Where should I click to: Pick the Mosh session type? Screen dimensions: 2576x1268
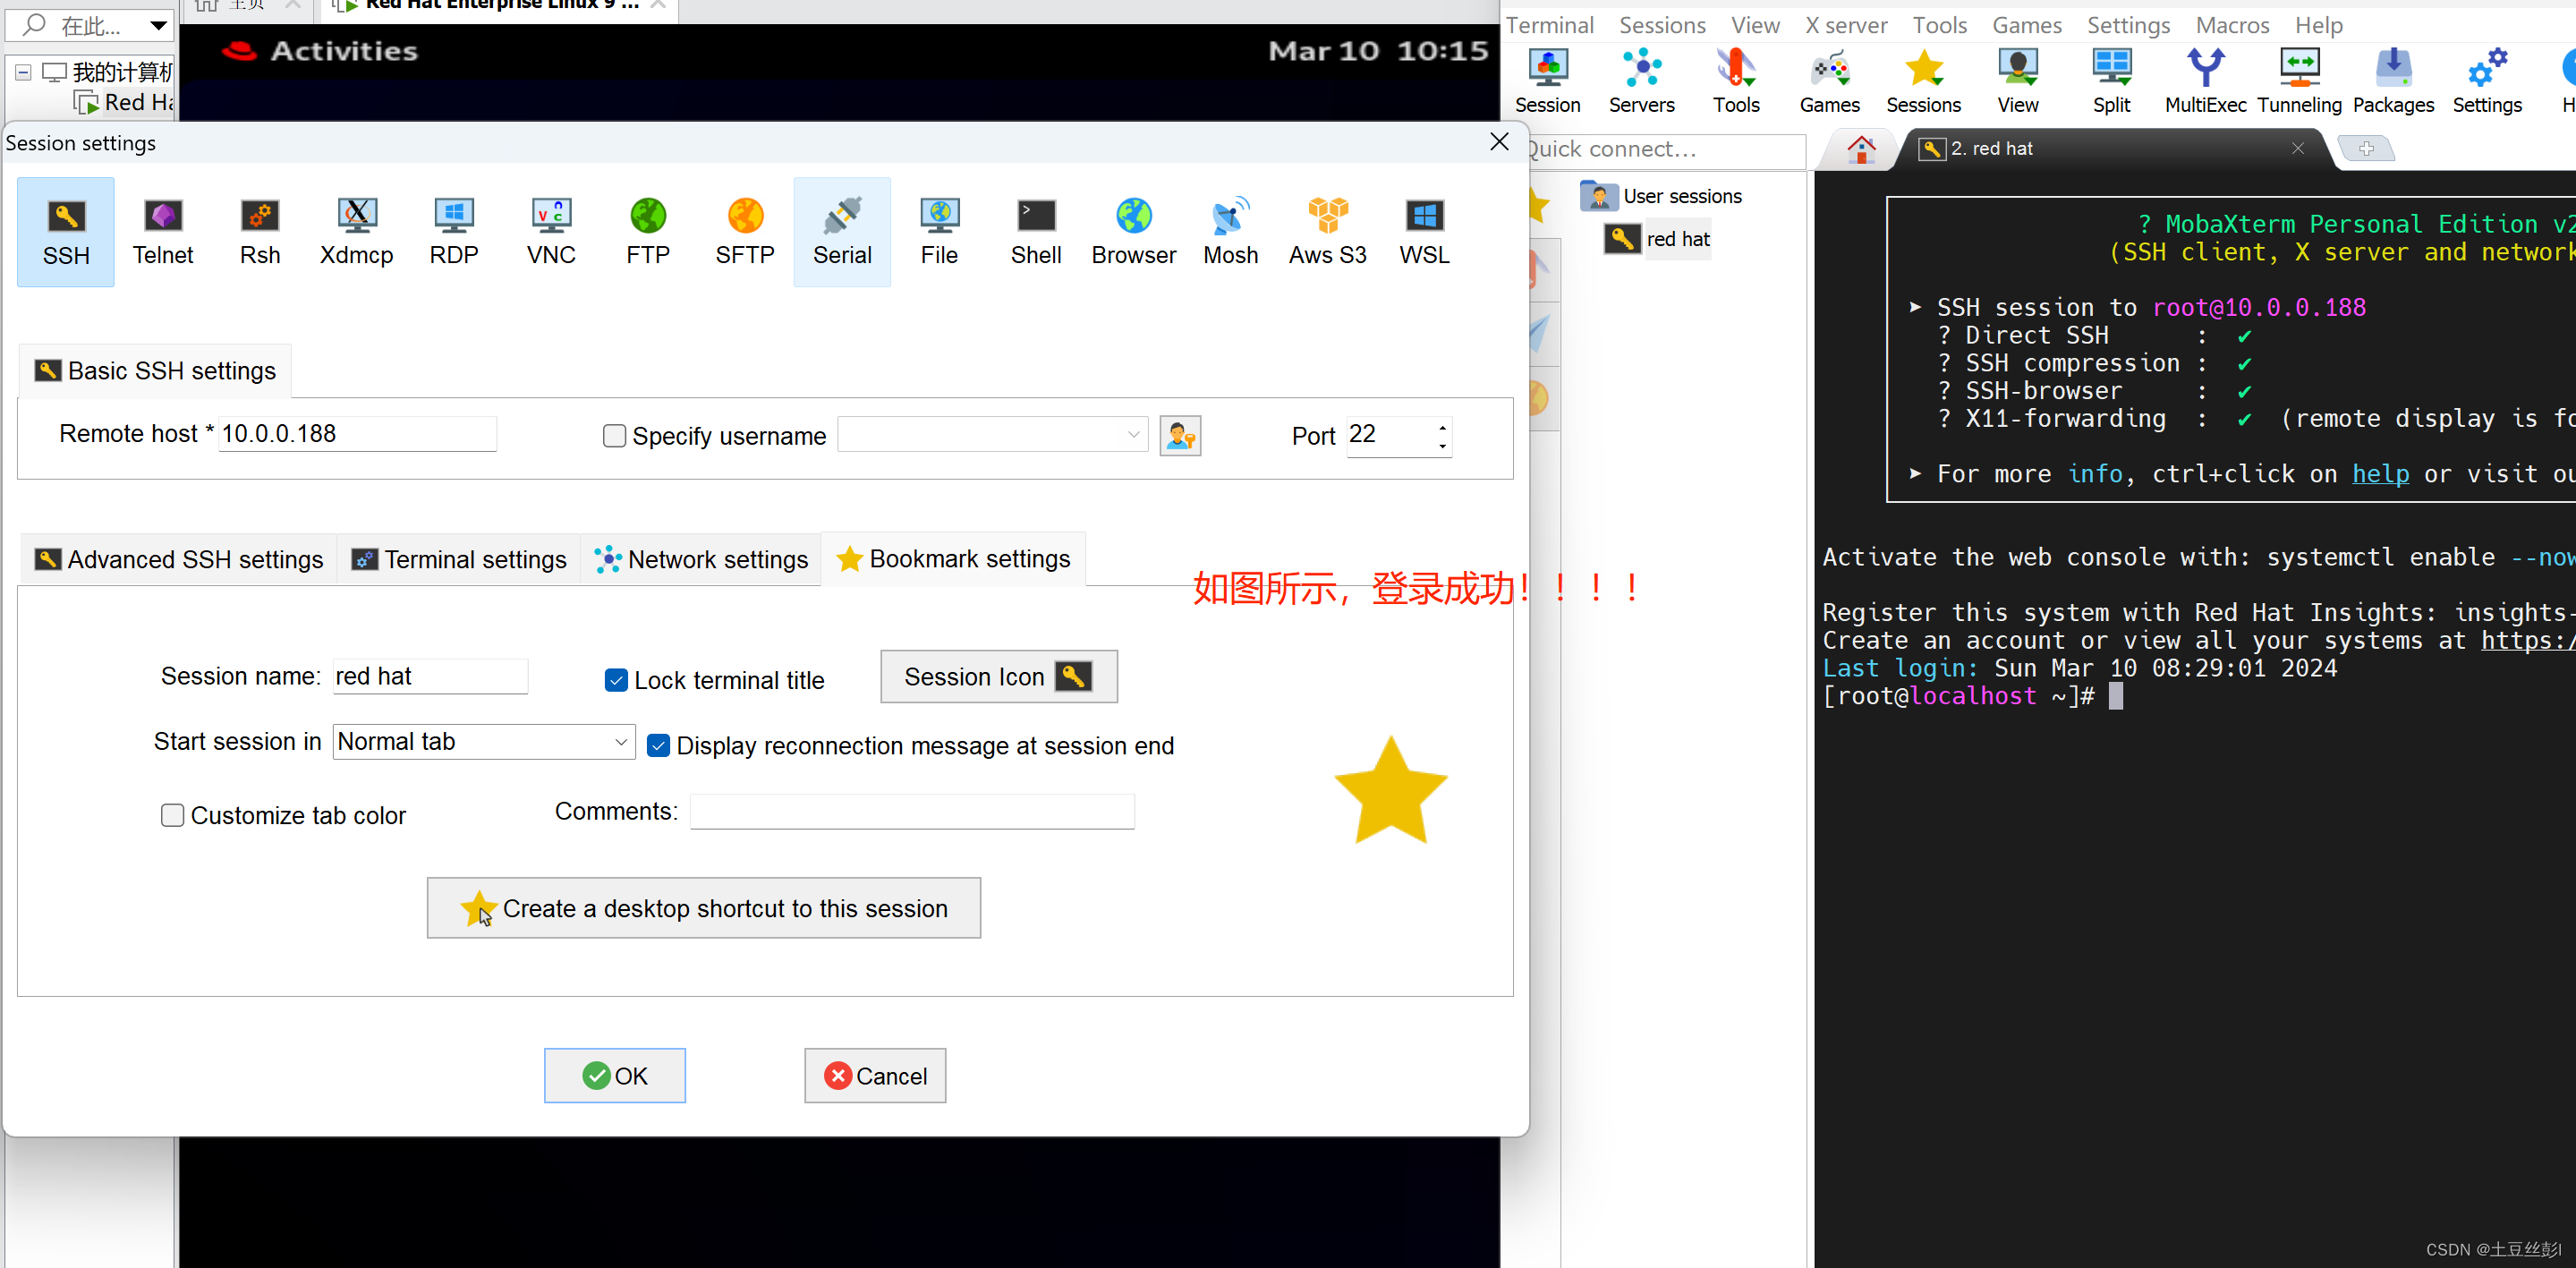[x=1230, y=231]
